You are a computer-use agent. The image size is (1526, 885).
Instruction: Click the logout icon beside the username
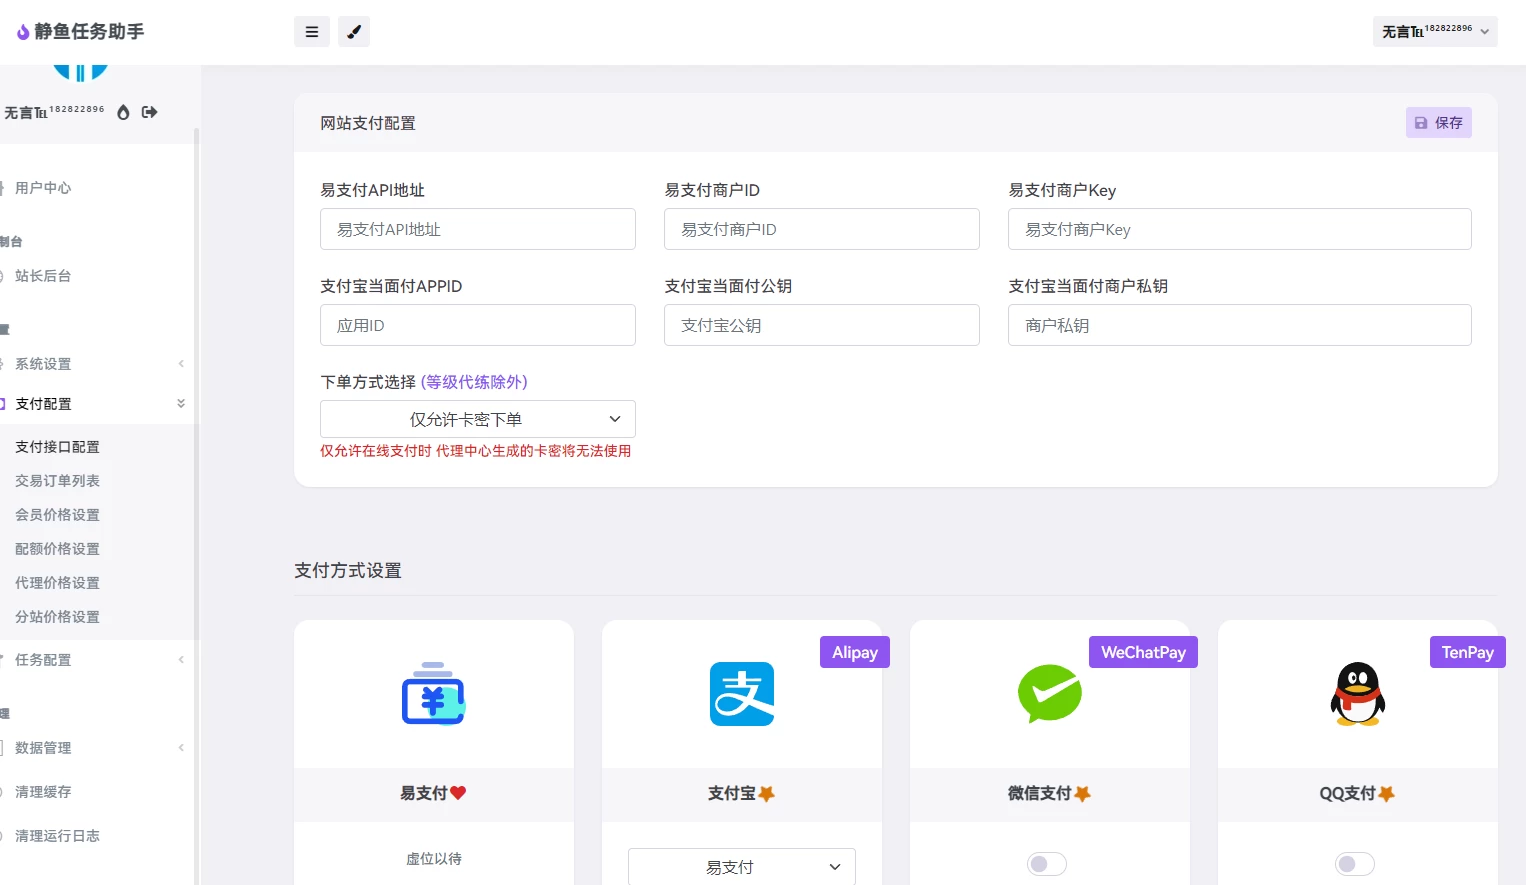point(150,112)
